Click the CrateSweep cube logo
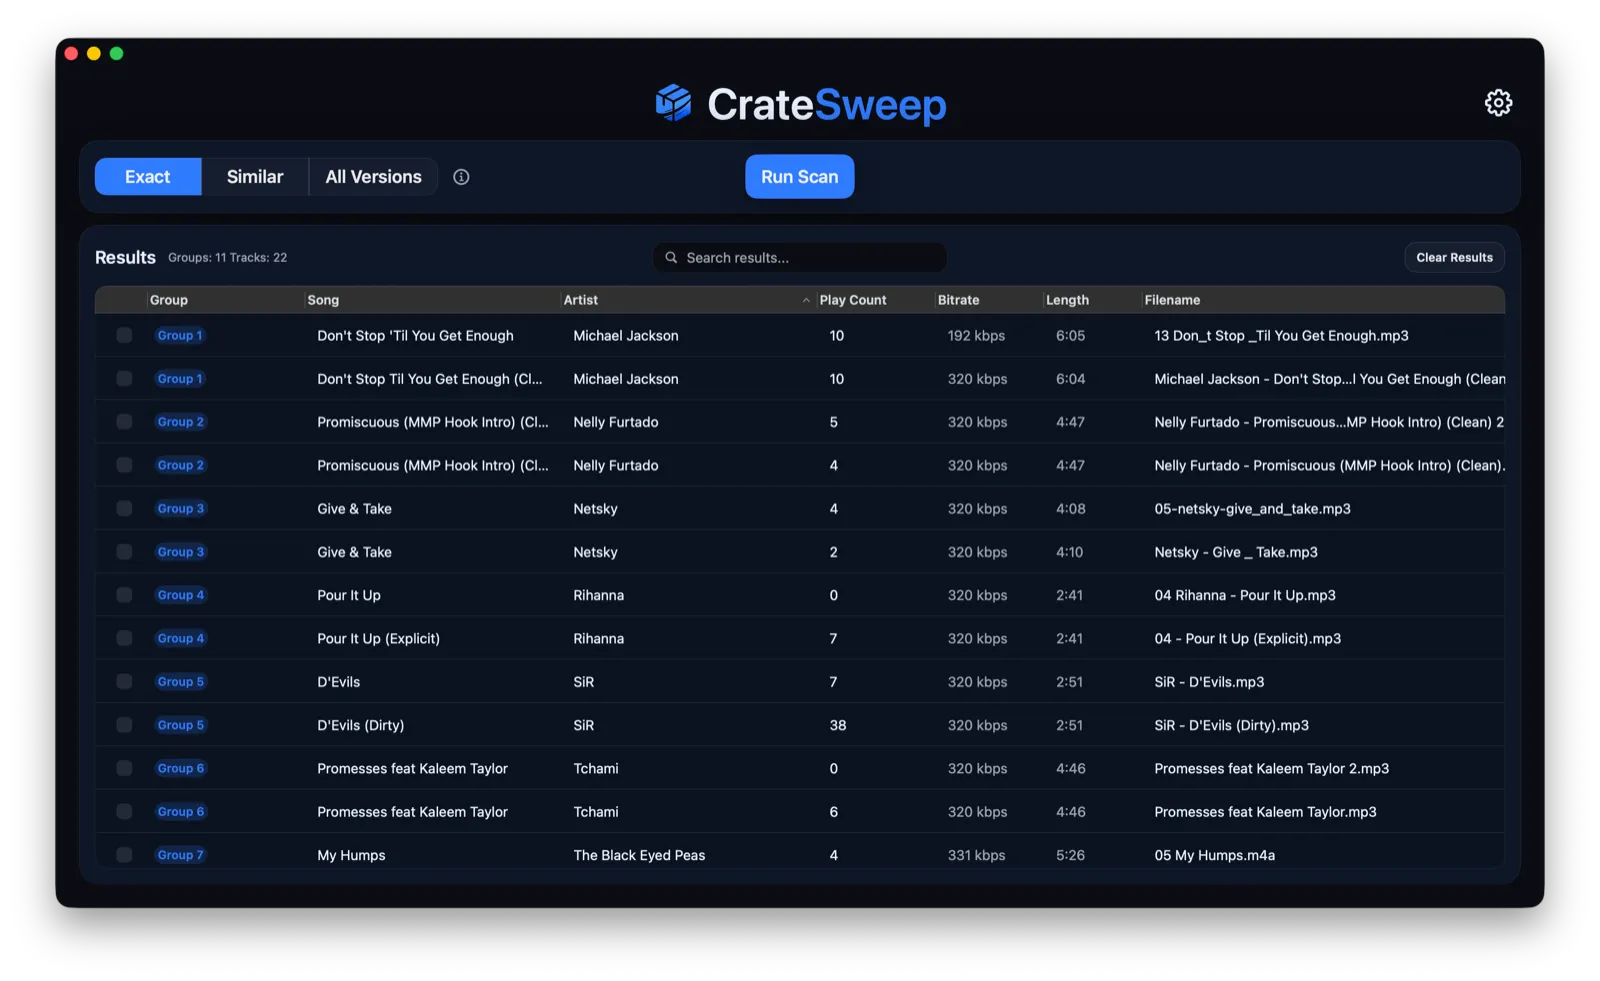 (673, 103)
